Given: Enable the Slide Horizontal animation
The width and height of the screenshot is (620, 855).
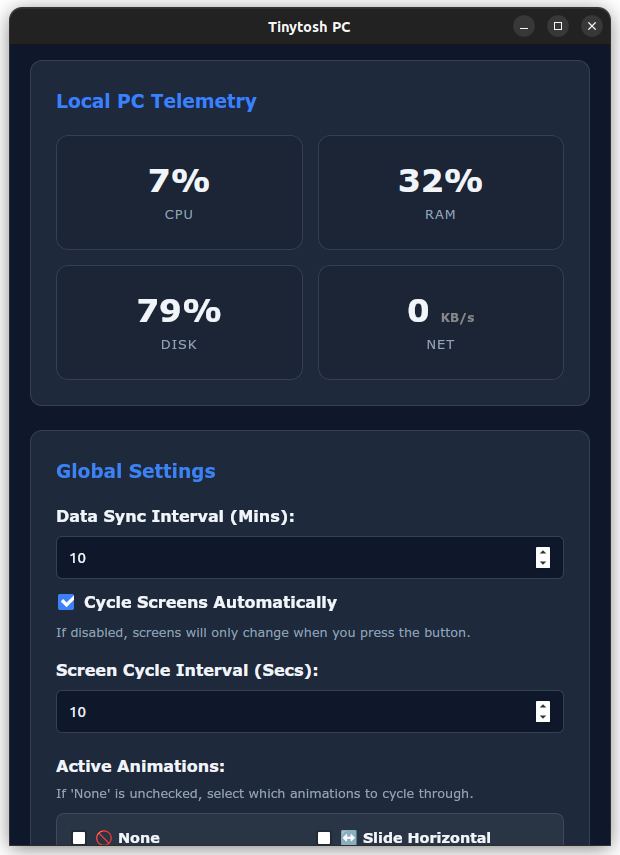Looking at the screenshot, I should 324,838.
